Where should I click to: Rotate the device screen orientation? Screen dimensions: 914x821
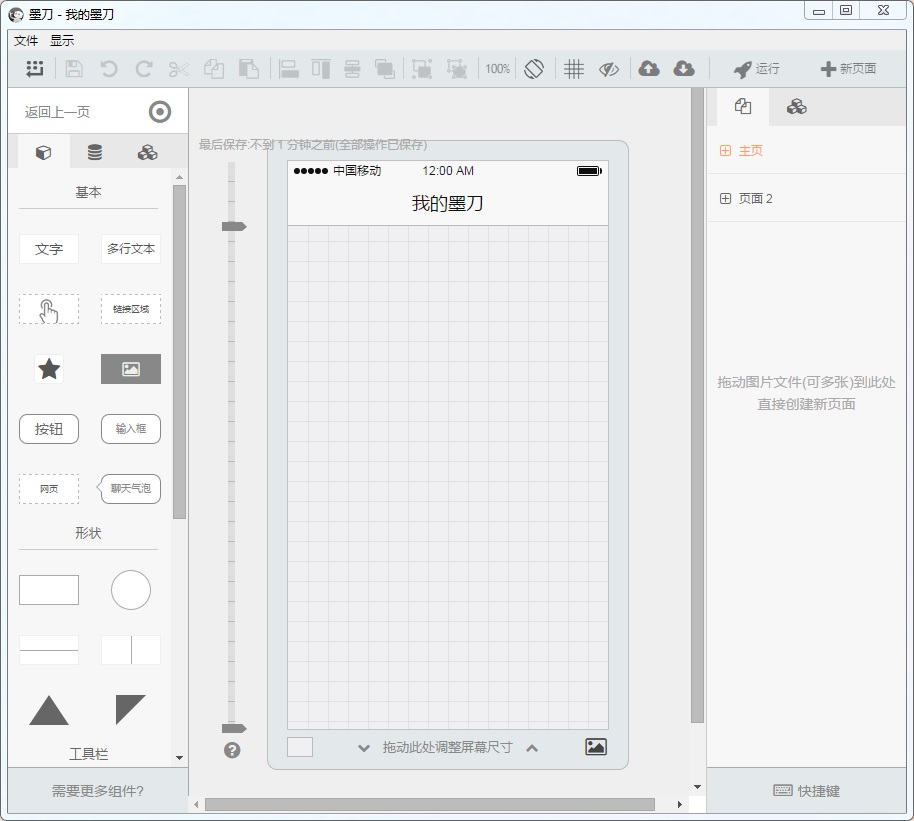[534, 69]
